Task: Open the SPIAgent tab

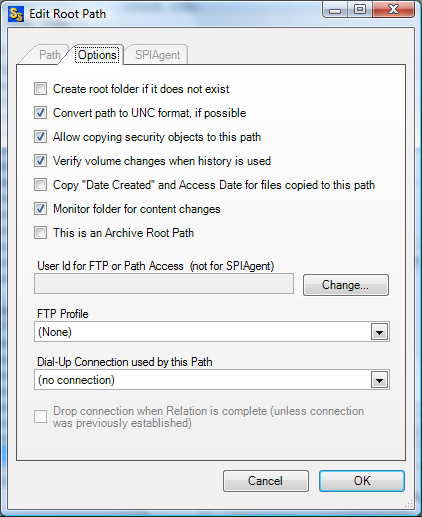Action: pos(157,55)
